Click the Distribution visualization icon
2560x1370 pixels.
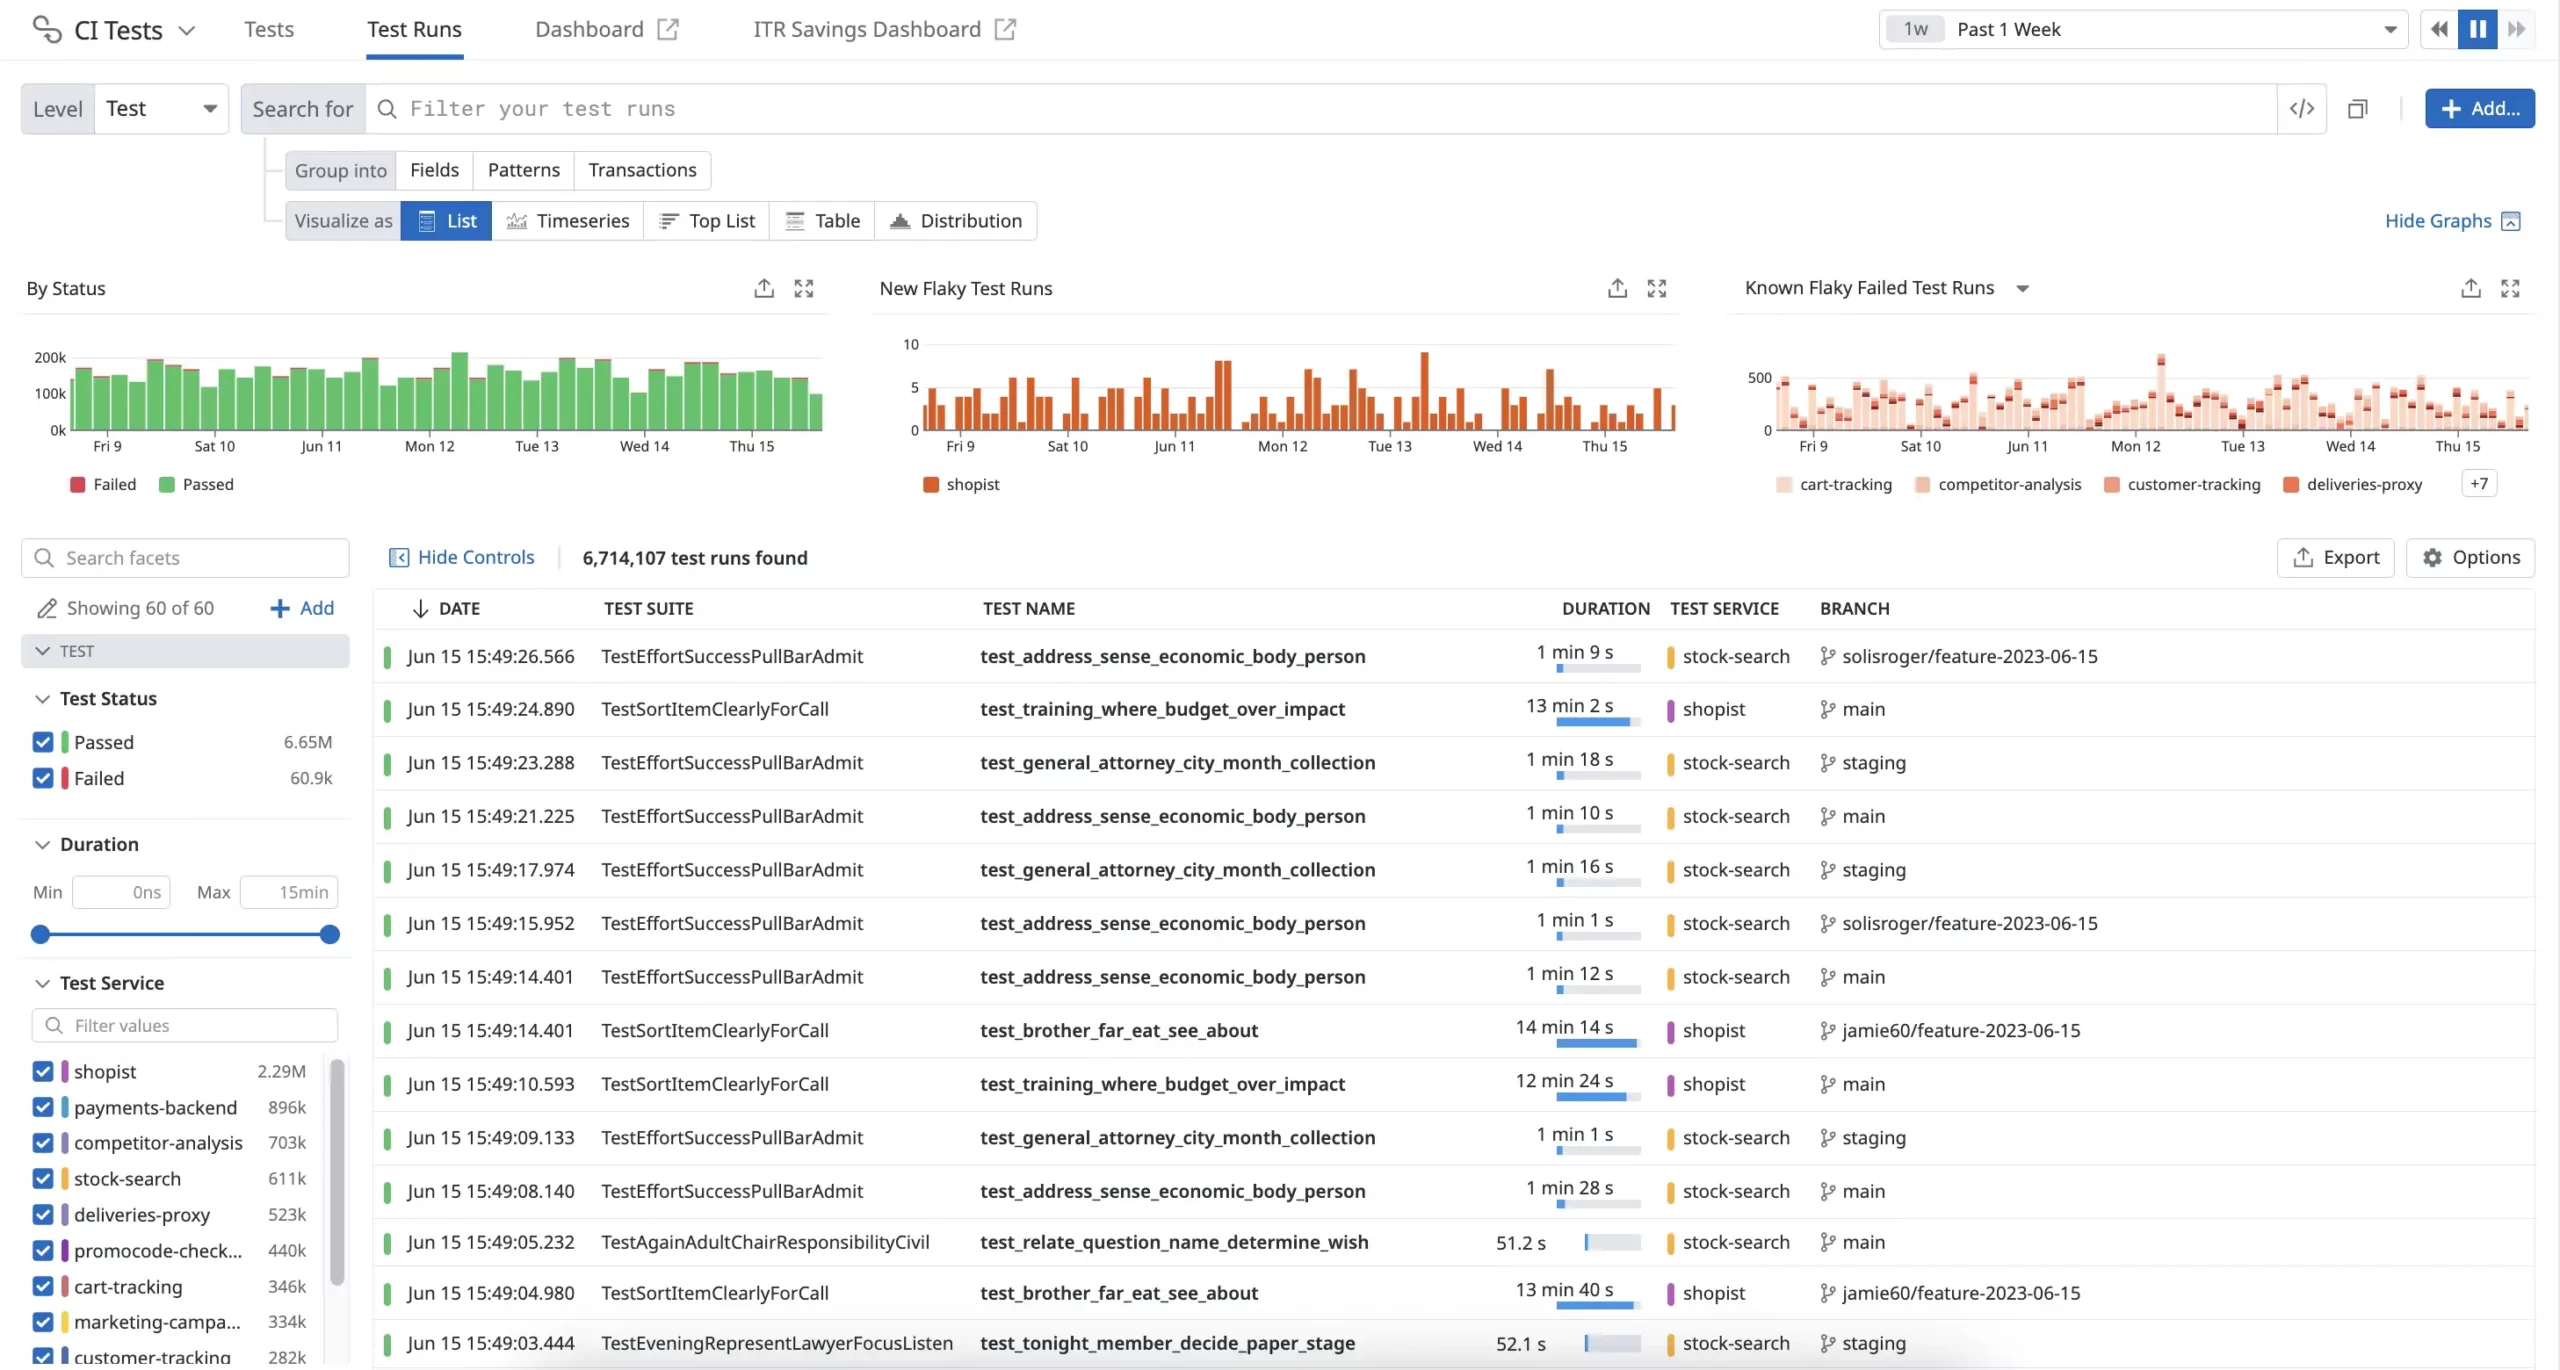tap(900, 221)
